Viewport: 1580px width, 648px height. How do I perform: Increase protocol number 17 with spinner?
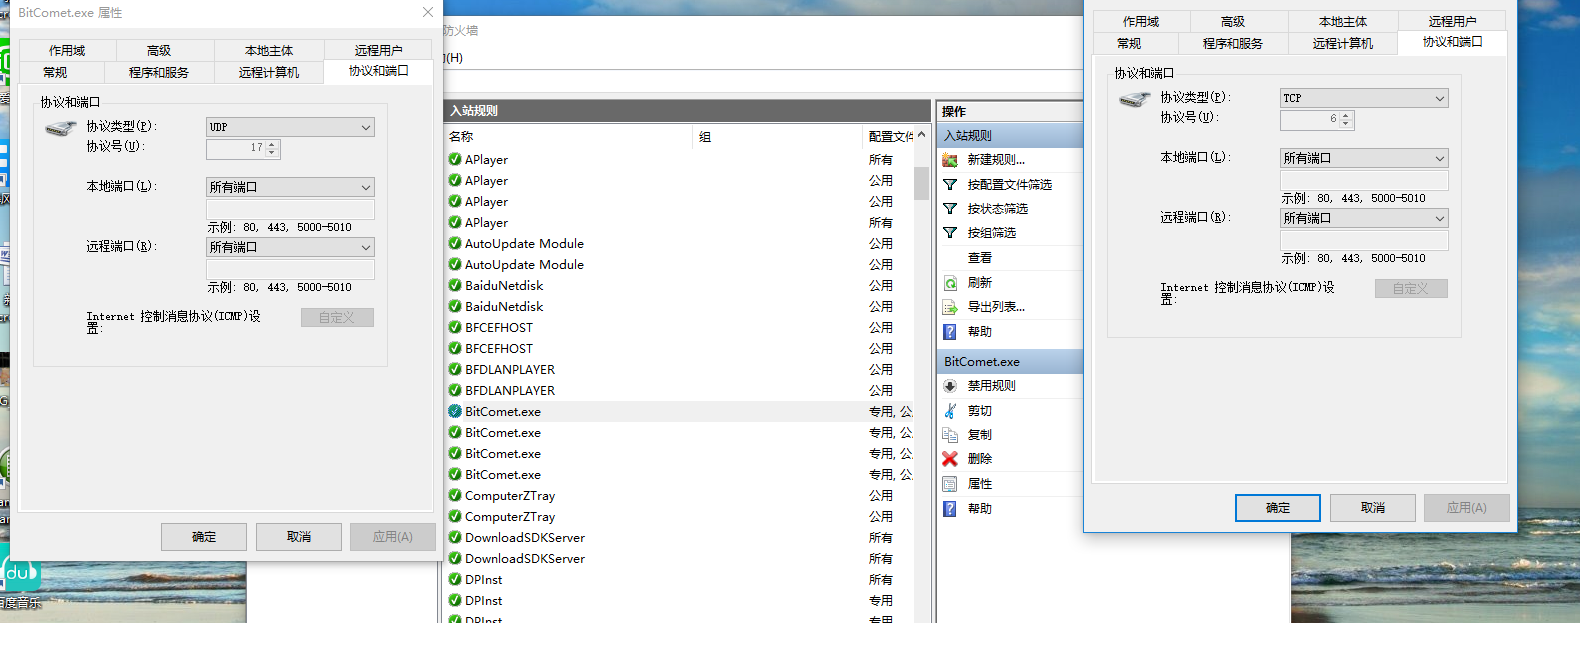pyautogui.click(x=272, y=144)
